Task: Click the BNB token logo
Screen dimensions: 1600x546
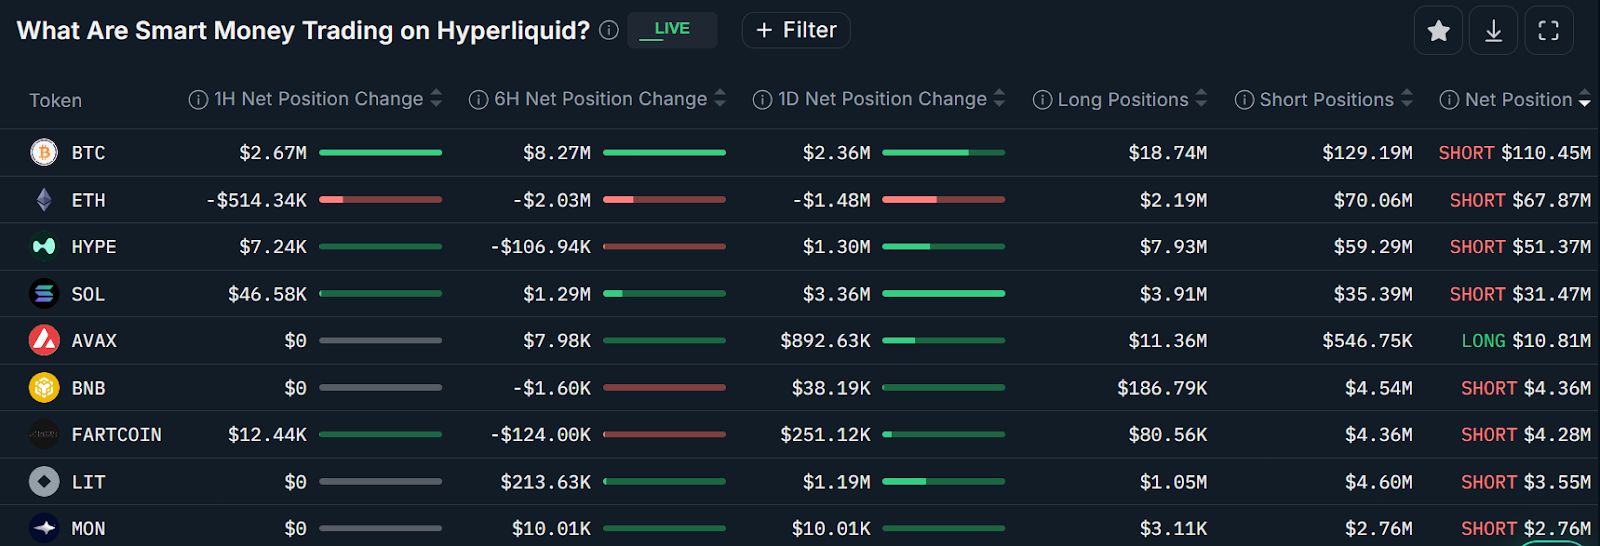Action: pos(44,388)
